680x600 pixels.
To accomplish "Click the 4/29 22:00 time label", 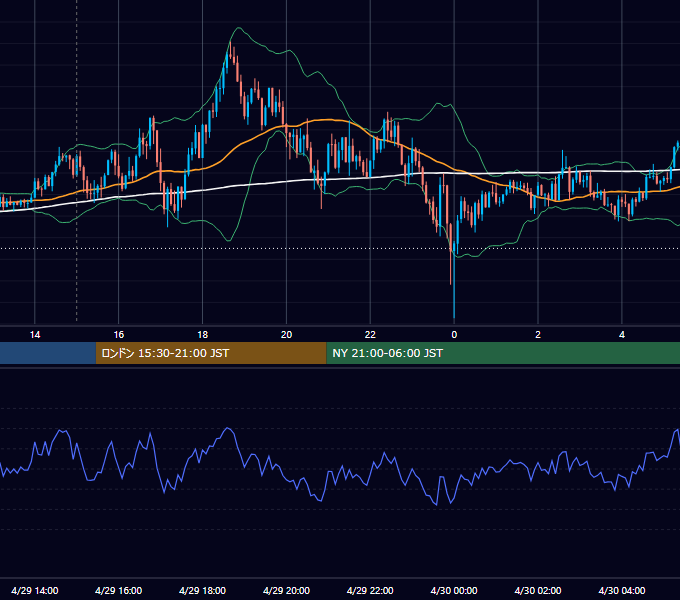I will pyautogui.click(x=370, y=590).
